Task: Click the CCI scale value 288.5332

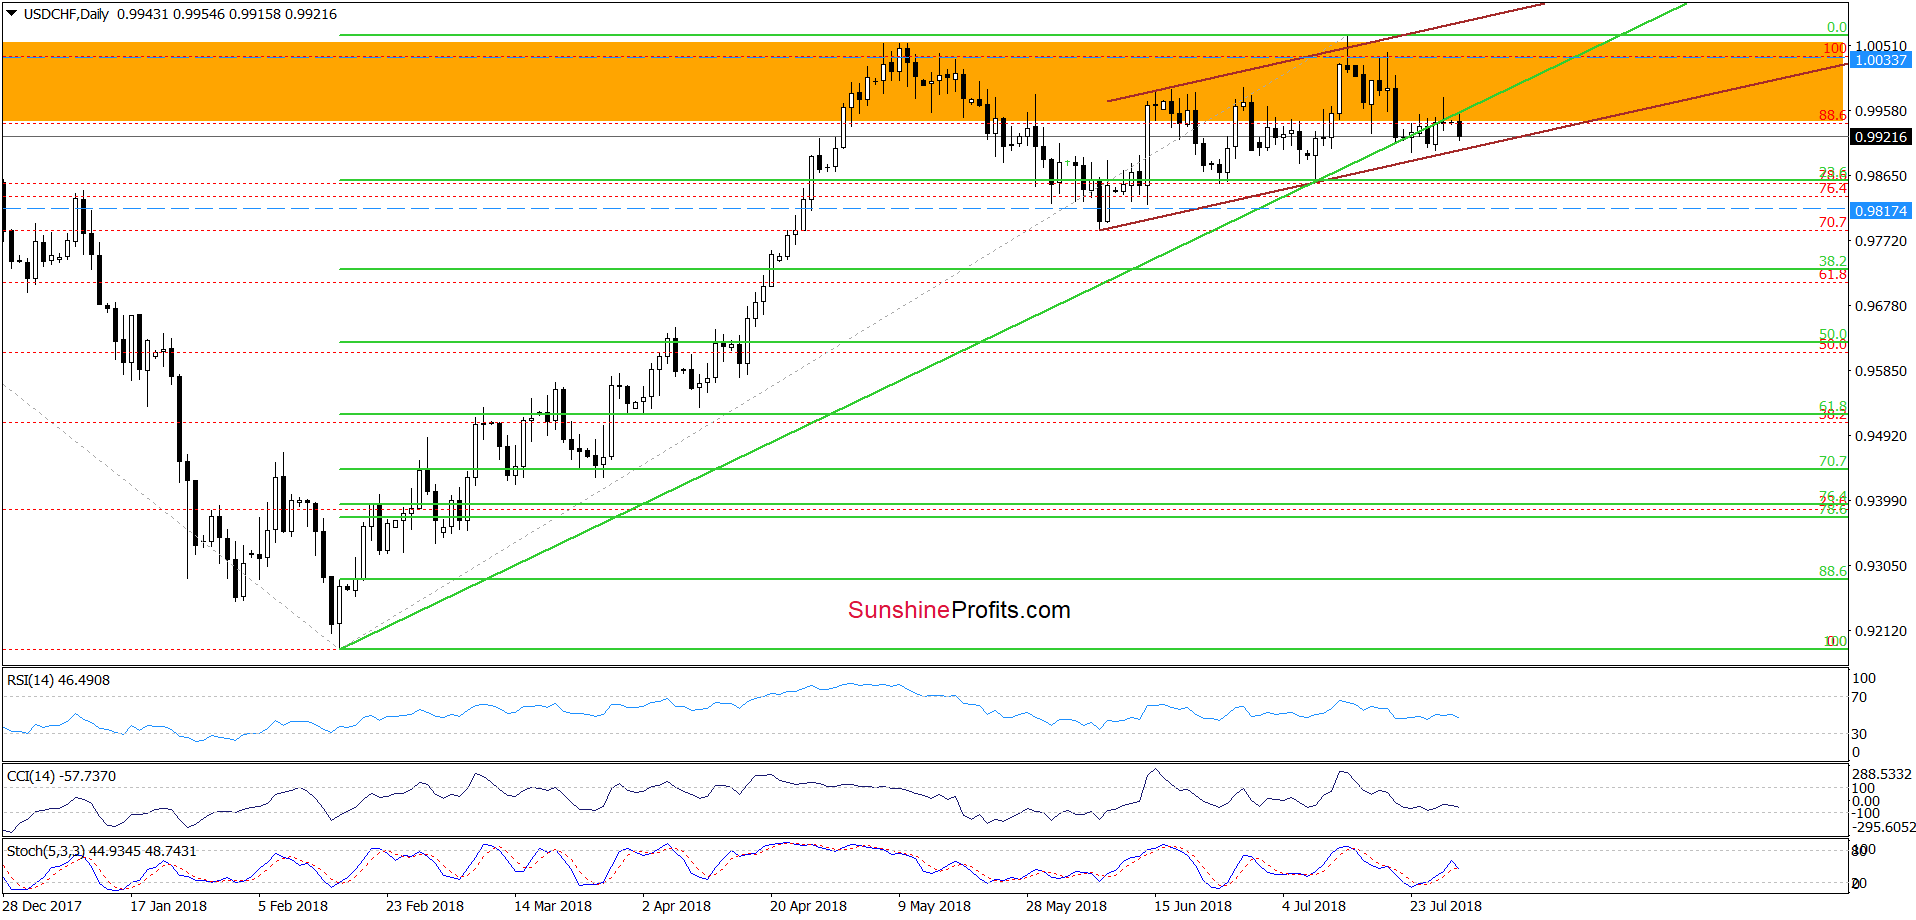Action: (x=1882, y=774)
